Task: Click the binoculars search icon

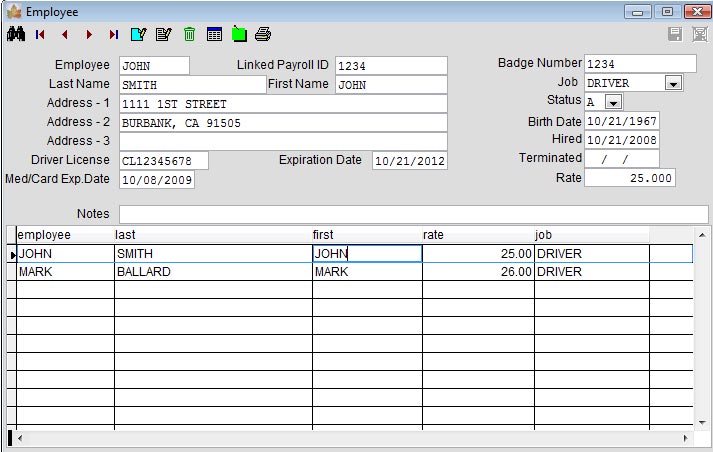Action: 15,35
